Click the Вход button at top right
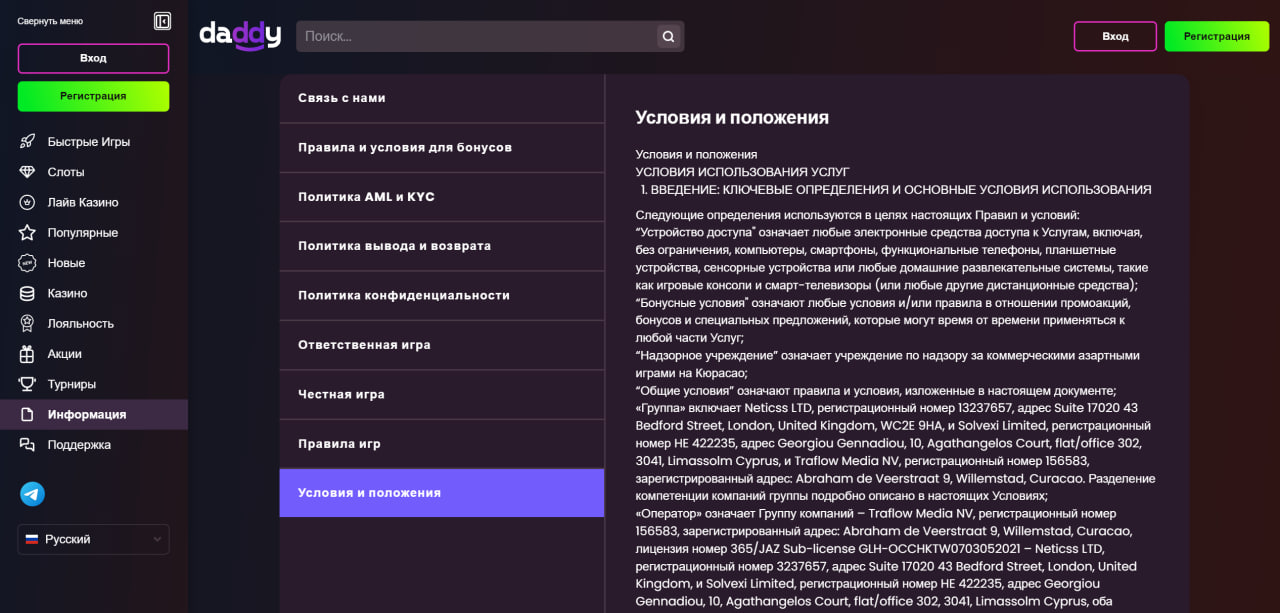This screenshot has width=1280, height=613. click(1114, 35)
